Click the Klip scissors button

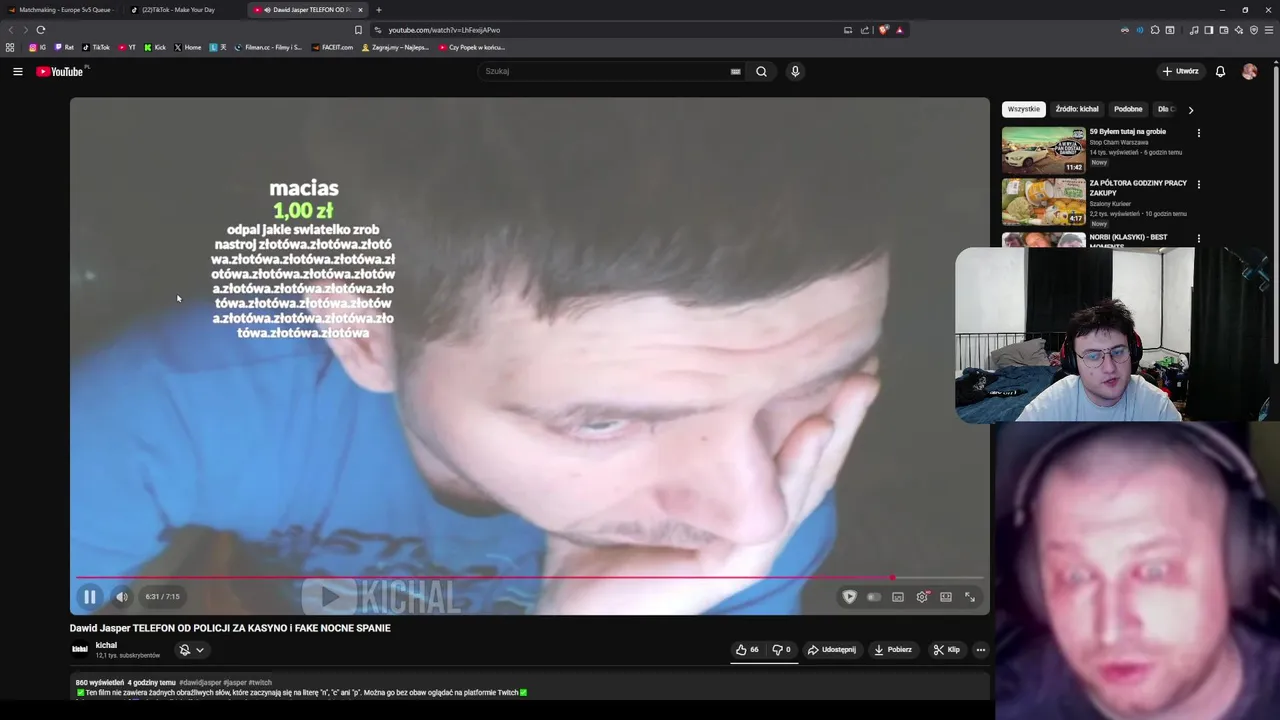(x=946, y=650)
